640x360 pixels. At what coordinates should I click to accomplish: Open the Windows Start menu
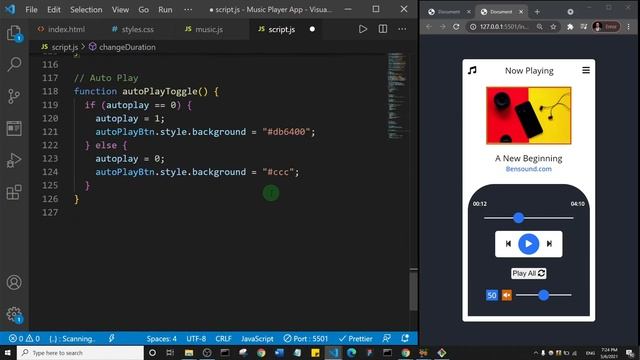click(x=8, y=353)
